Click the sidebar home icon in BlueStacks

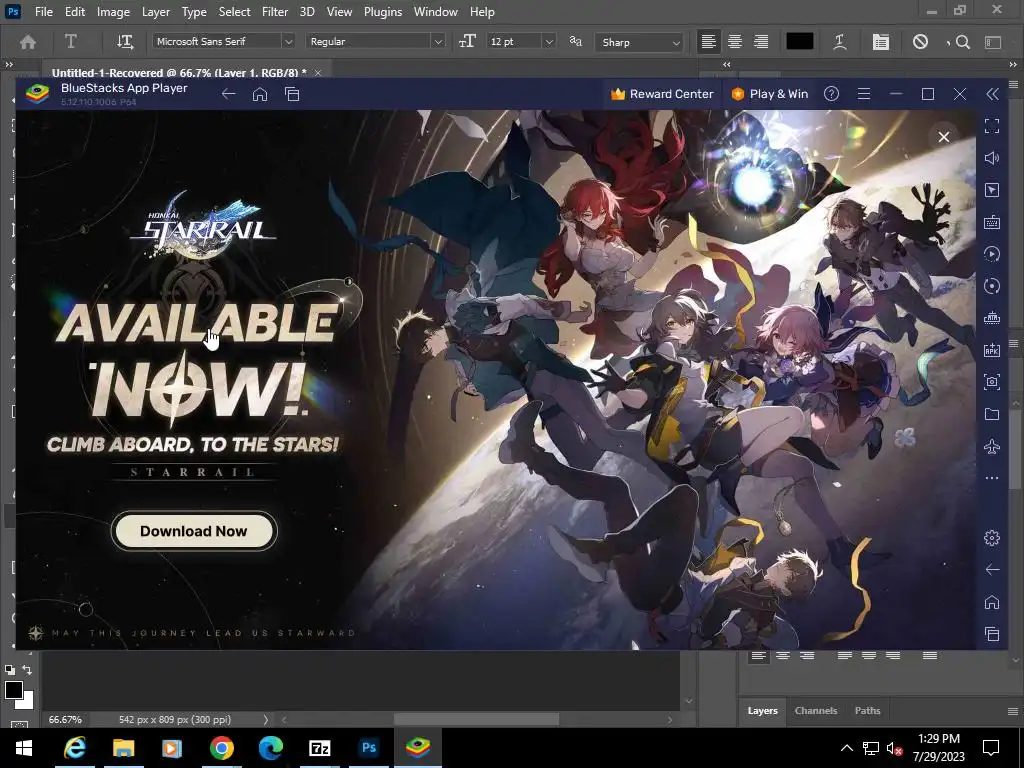[992, 601]
